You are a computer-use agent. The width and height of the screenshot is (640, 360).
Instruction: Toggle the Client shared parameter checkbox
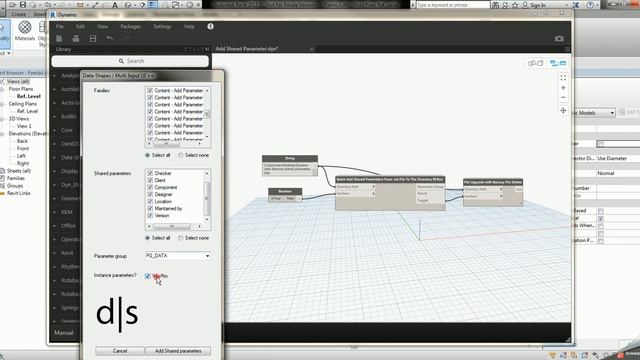(x=150, y=180)
